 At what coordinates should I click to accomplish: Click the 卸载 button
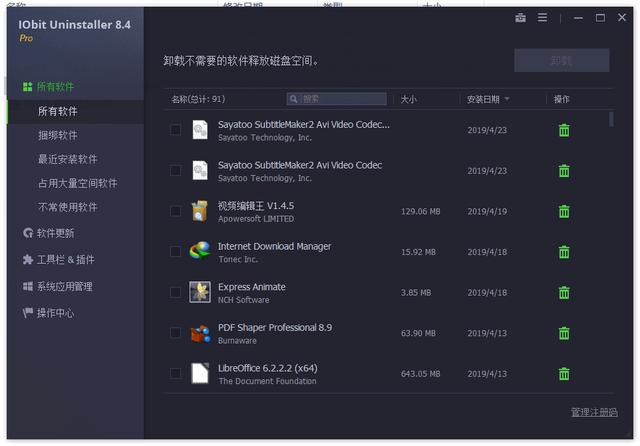pos(562,60)
